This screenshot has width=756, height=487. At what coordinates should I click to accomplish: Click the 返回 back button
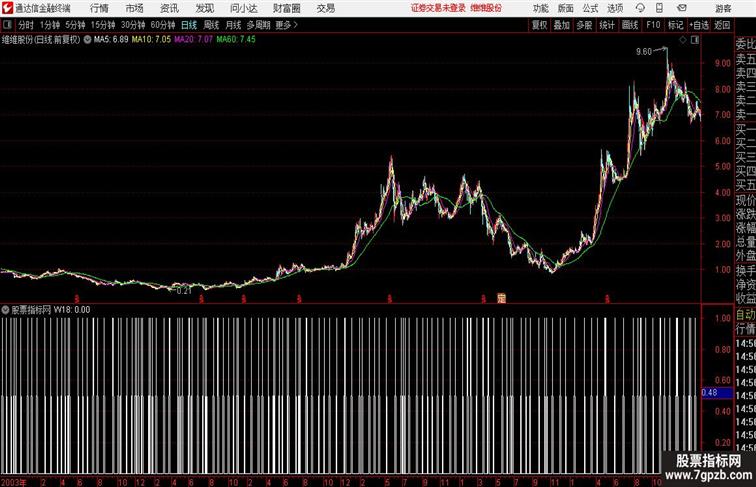click(722, 25)
